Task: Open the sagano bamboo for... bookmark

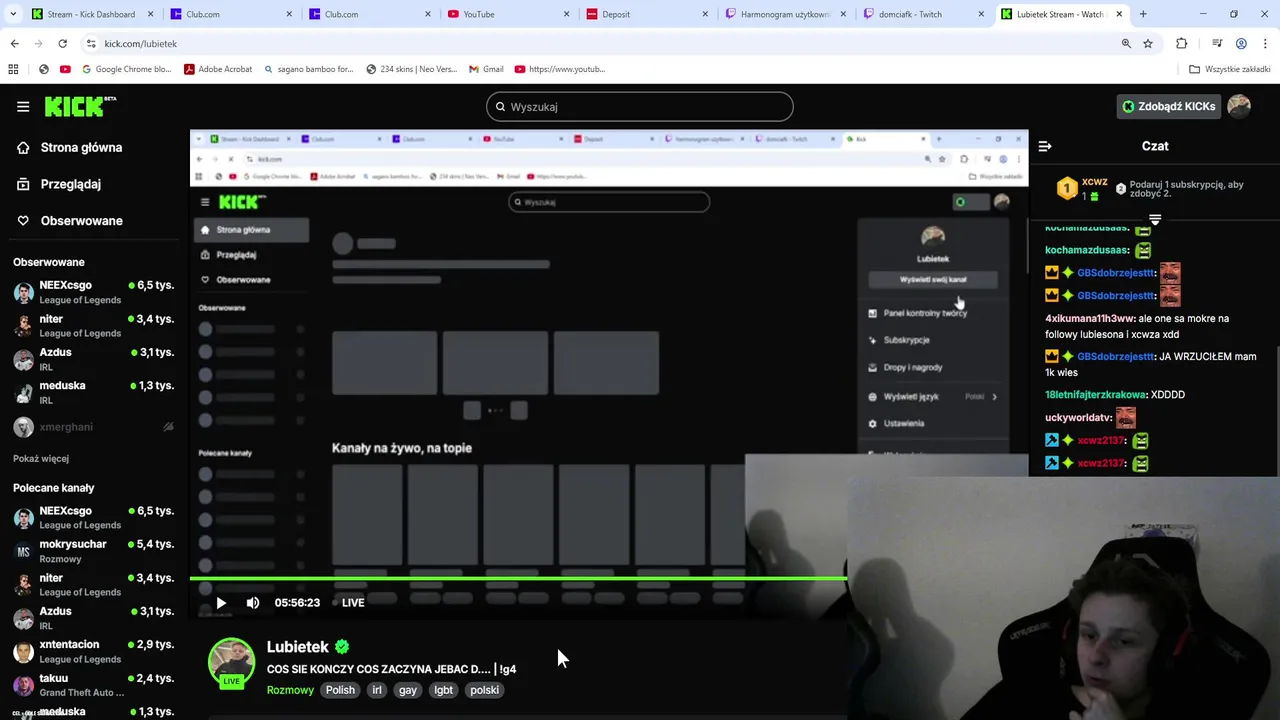Action: 309,69
